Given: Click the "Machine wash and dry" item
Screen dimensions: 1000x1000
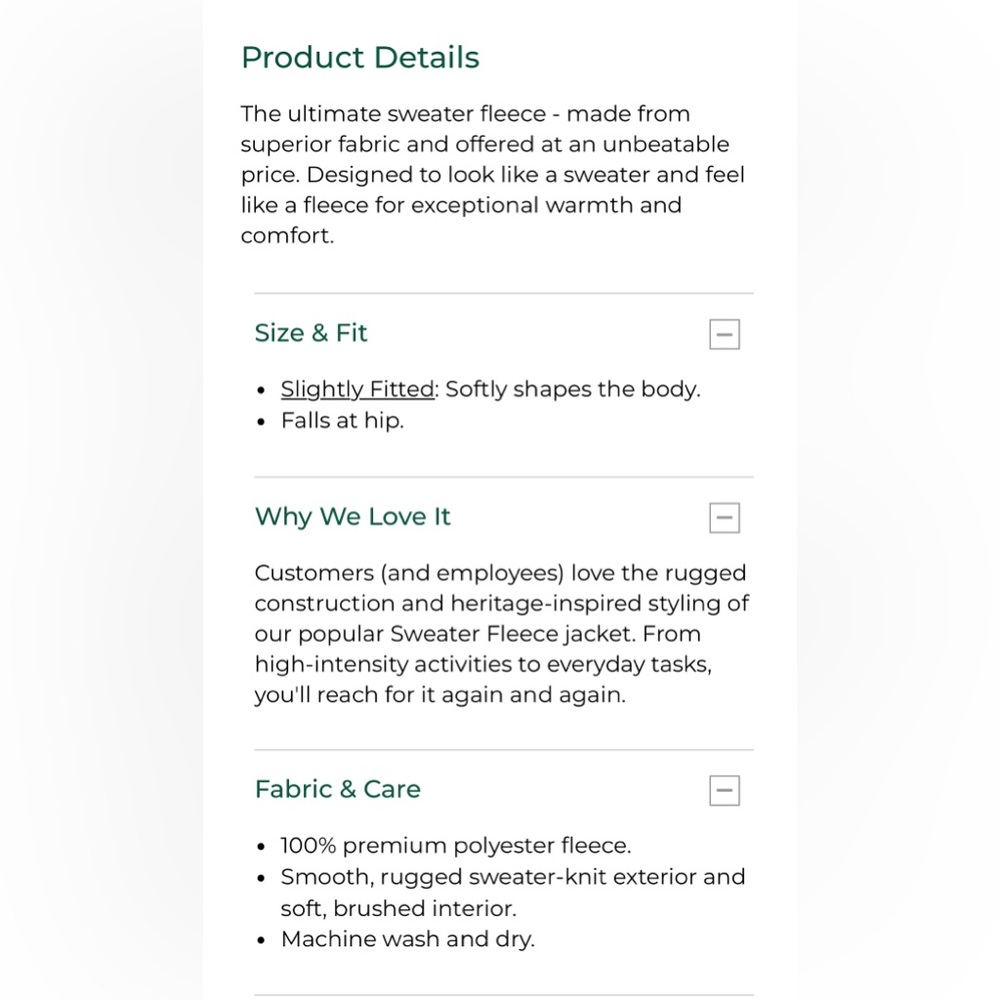Looking at the screenshot, I should (407, 939).
